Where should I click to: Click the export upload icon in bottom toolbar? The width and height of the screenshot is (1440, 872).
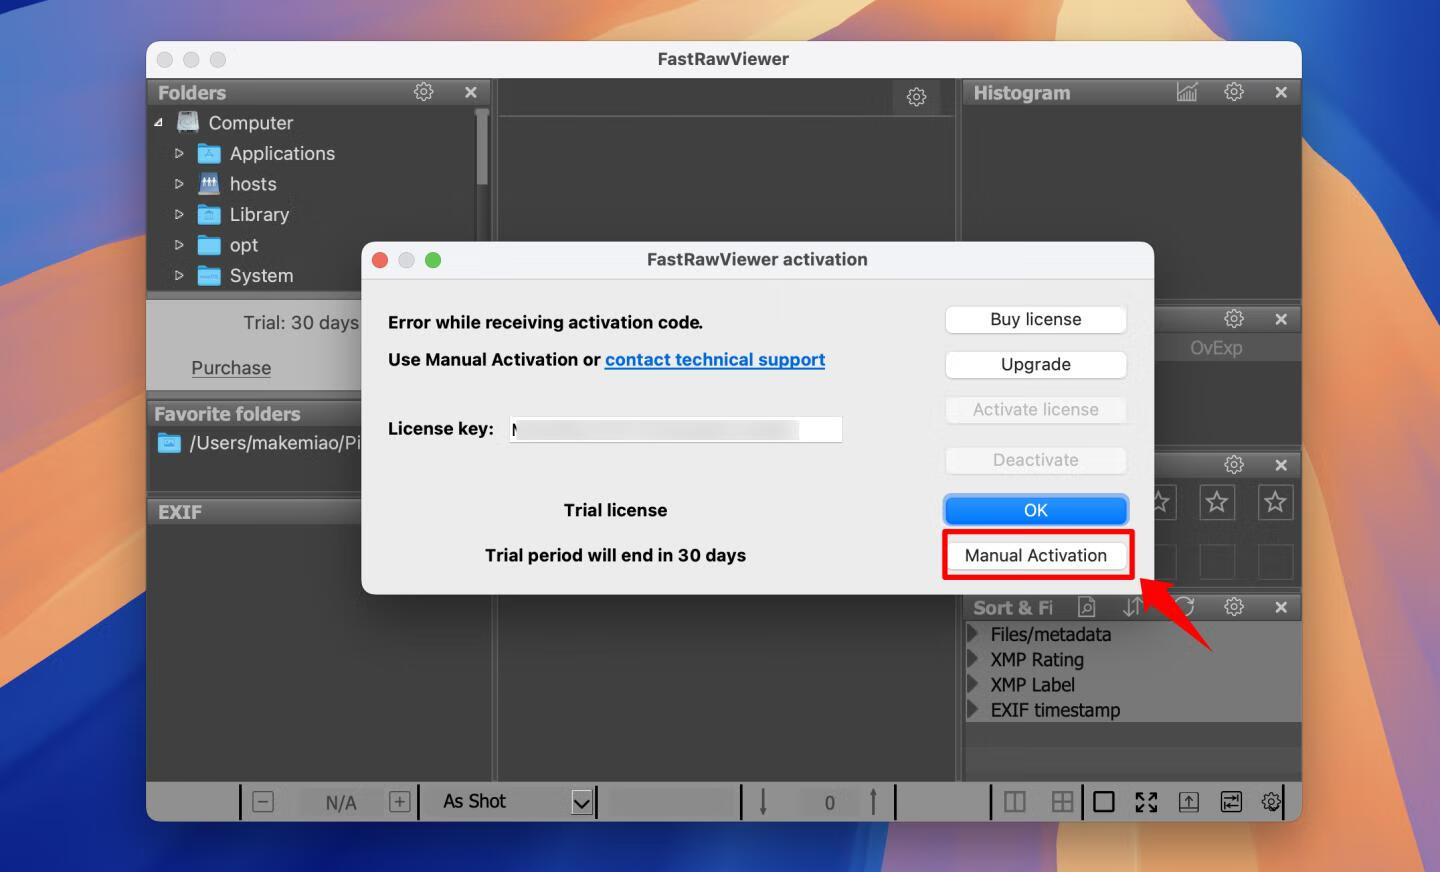click(1189, 802)
